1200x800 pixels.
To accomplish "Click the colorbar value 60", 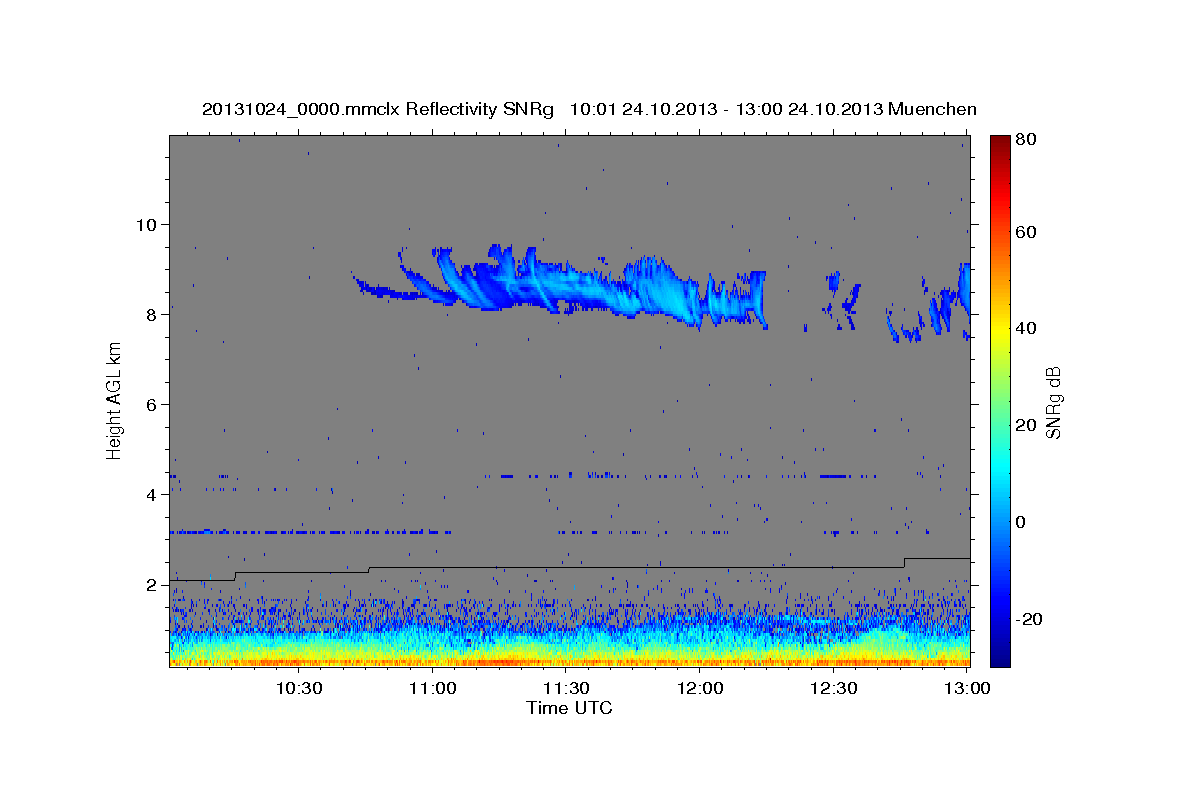I will click(x=1026, y=231).
